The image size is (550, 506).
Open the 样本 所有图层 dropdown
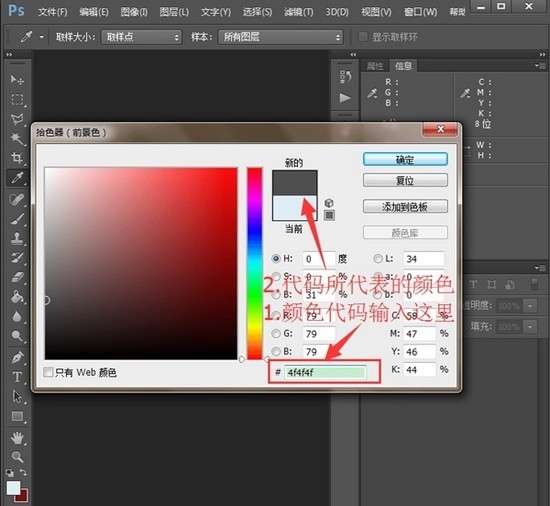280,37
